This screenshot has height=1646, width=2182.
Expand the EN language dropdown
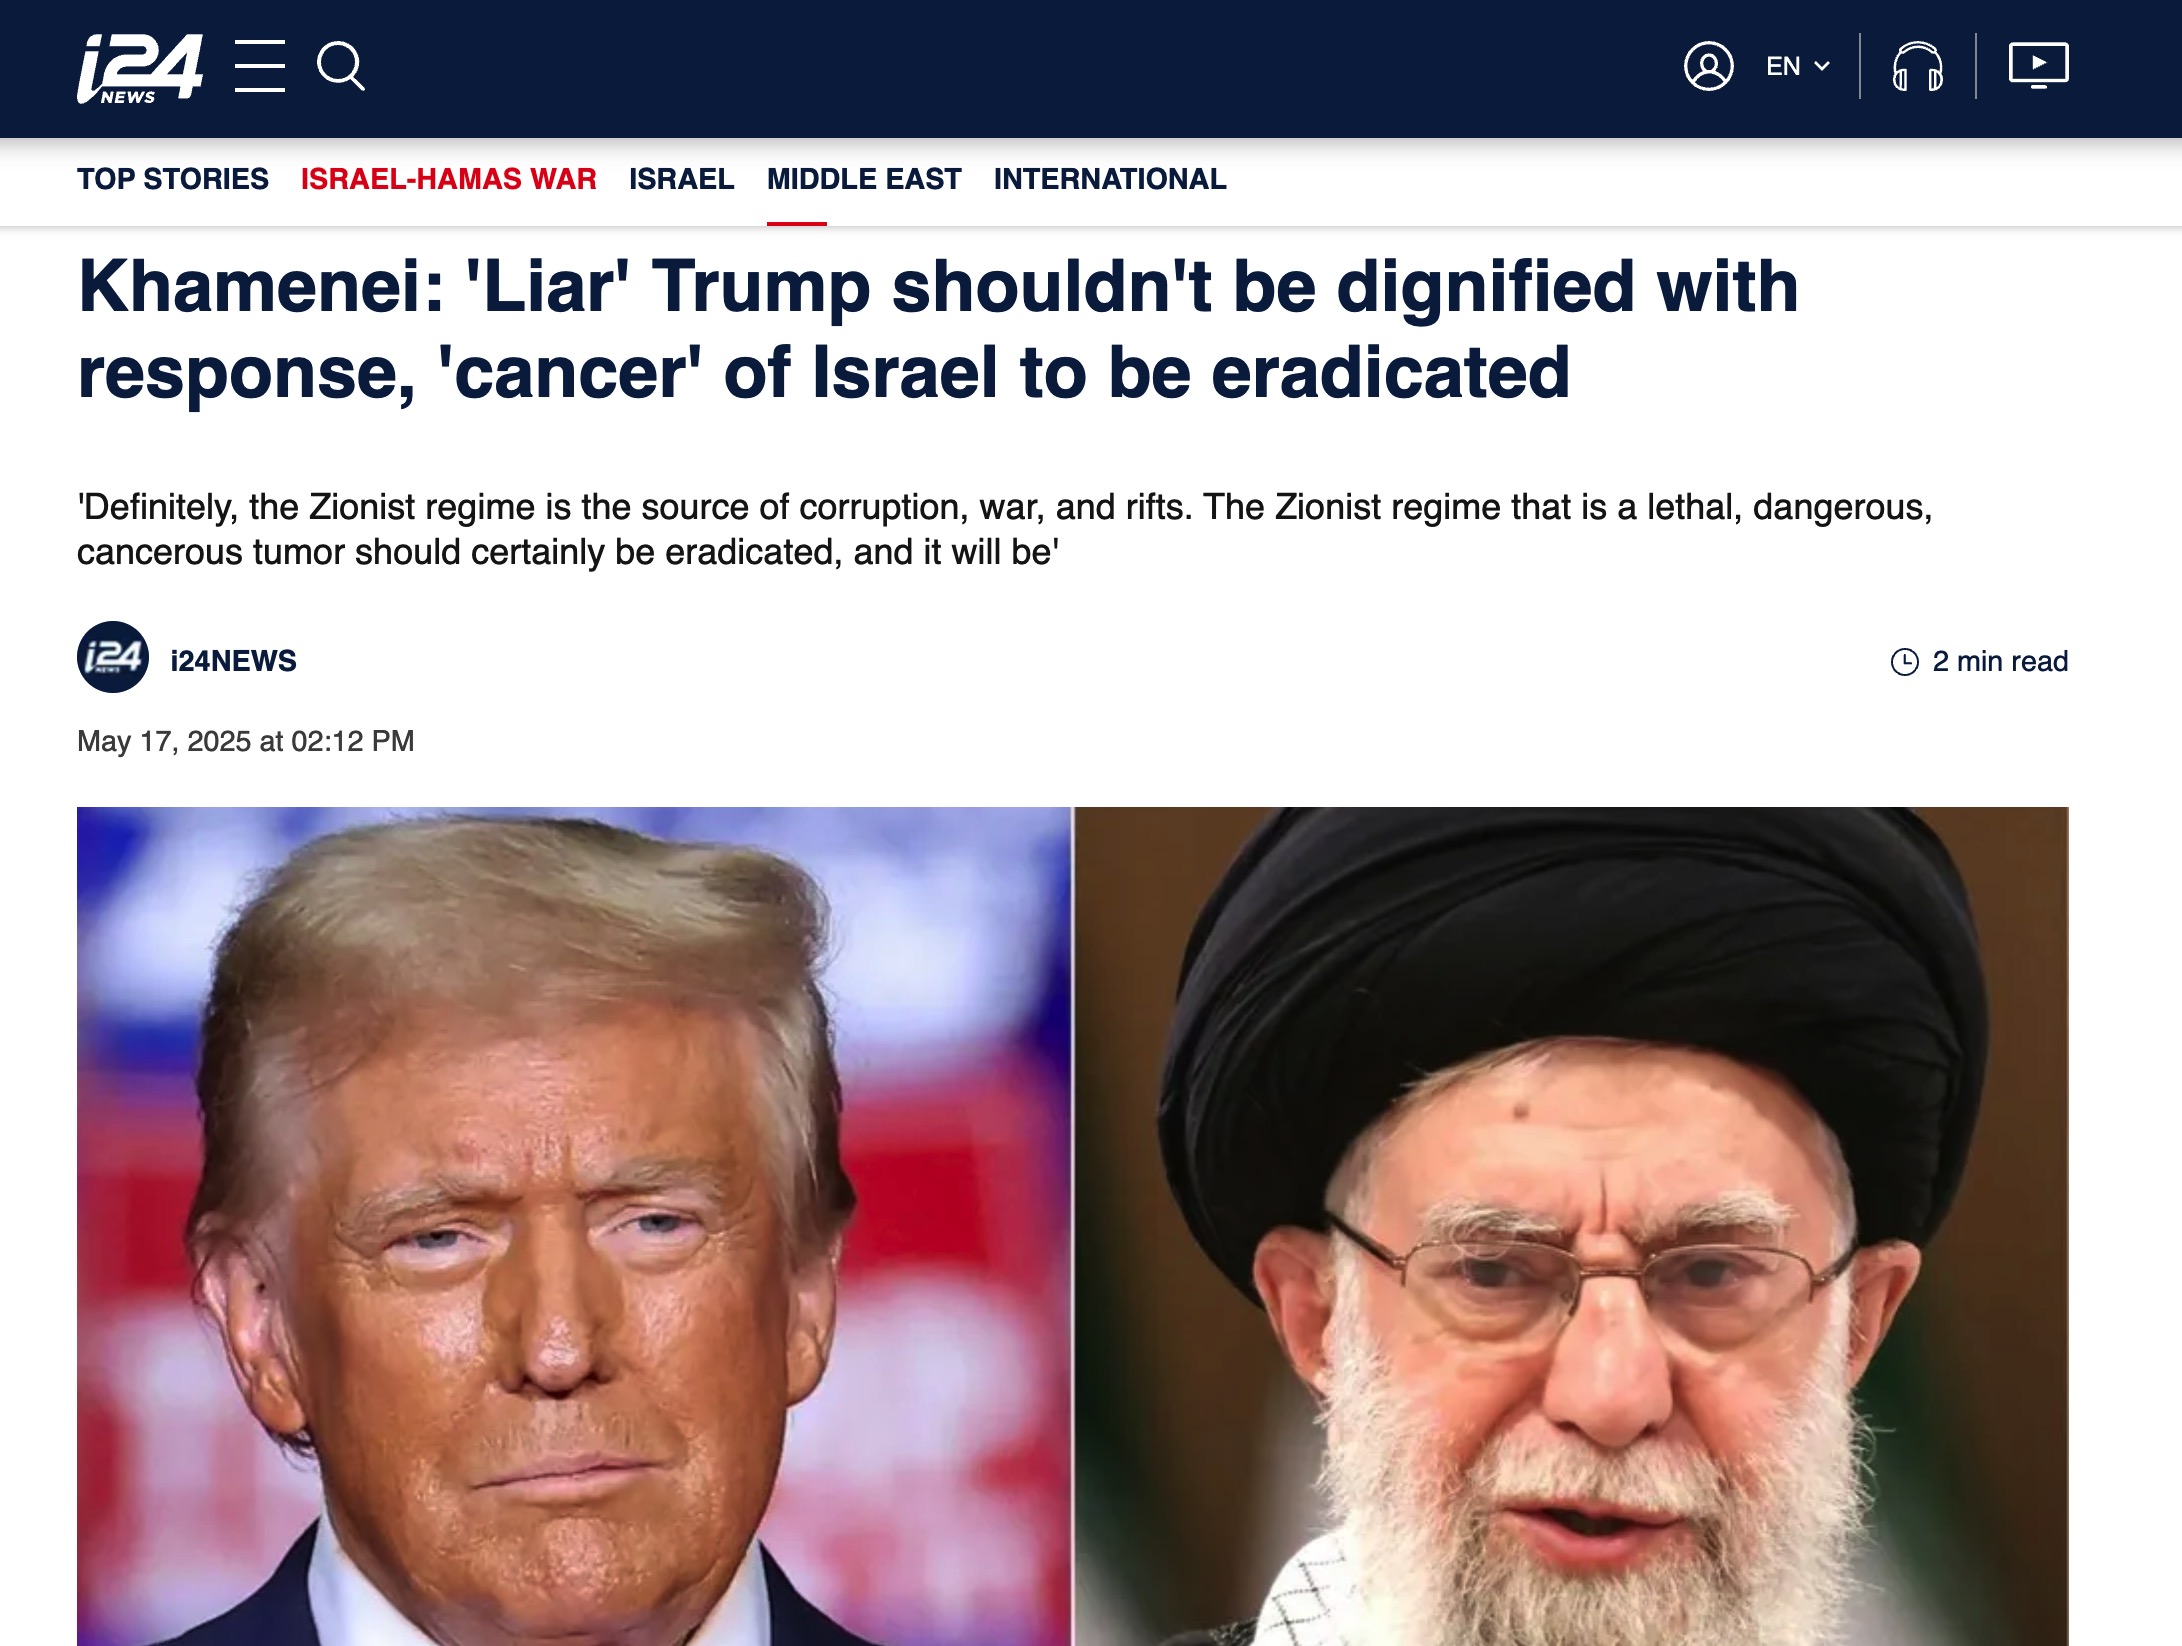click(1797, 66)
